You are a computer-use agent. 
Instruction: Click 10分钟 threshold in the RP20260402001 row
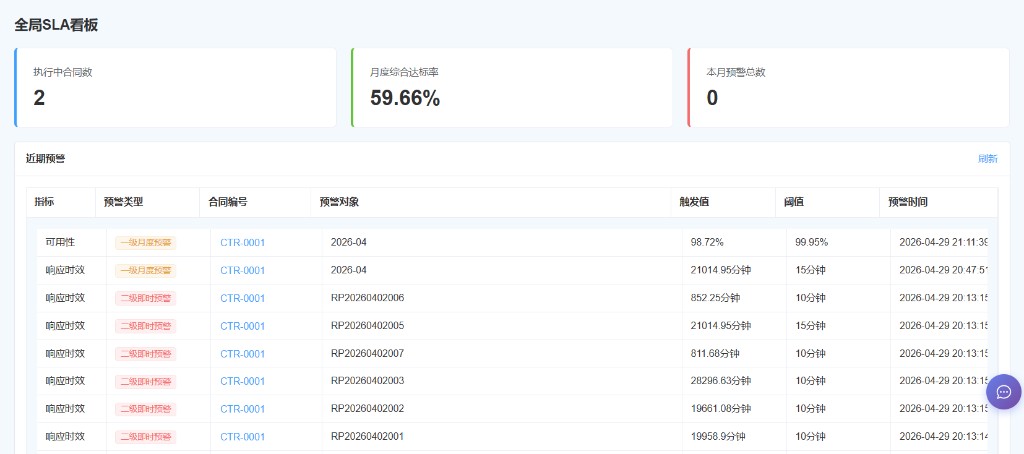(x=810, y=436)
